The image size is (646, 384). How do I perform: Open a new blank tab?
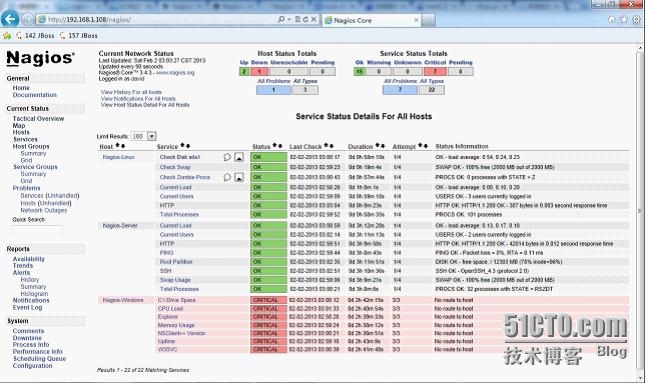428,20
